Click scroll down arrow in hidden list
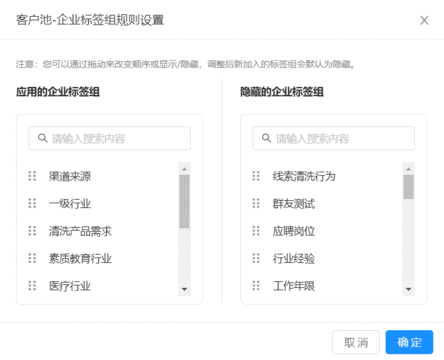444x360 pixels. click(x=408, y=289)
